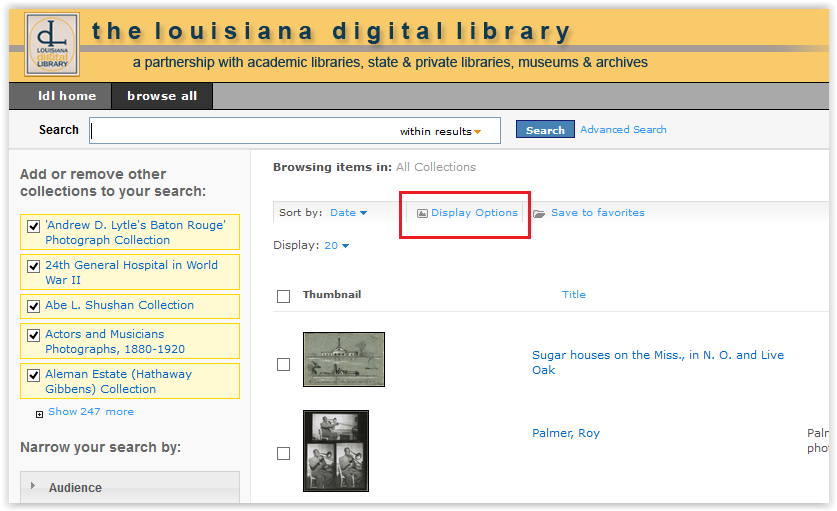Click the Louisiana Digital Library logo
The width and height of the screenshot is (837, 511).
pos(52,44)
